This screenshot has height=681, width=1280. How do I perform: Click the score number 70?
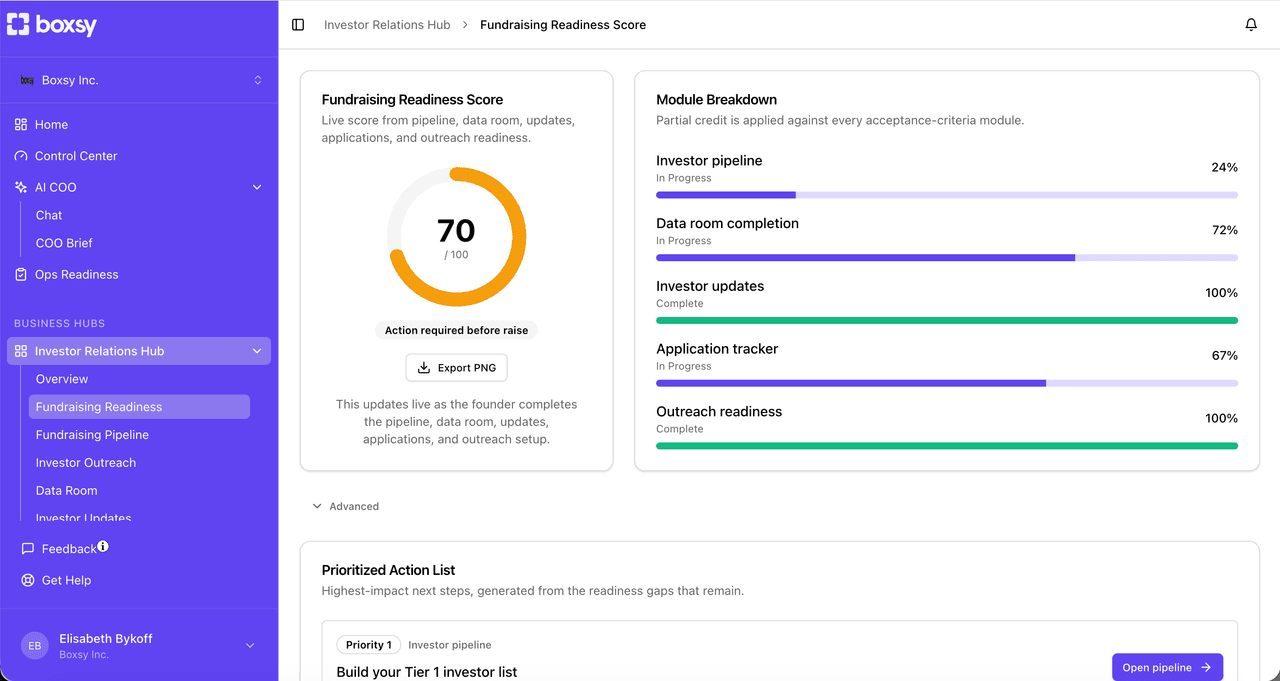[x=456, y=231]
